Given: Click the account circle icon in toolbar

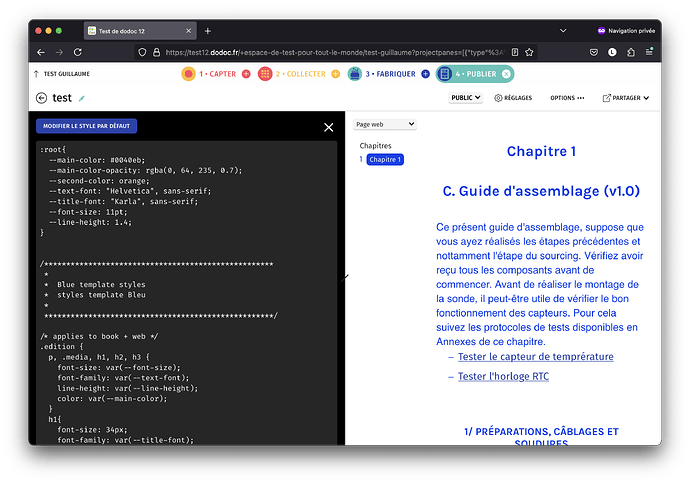Looking at the screenshot, I should tap(612, 52).
